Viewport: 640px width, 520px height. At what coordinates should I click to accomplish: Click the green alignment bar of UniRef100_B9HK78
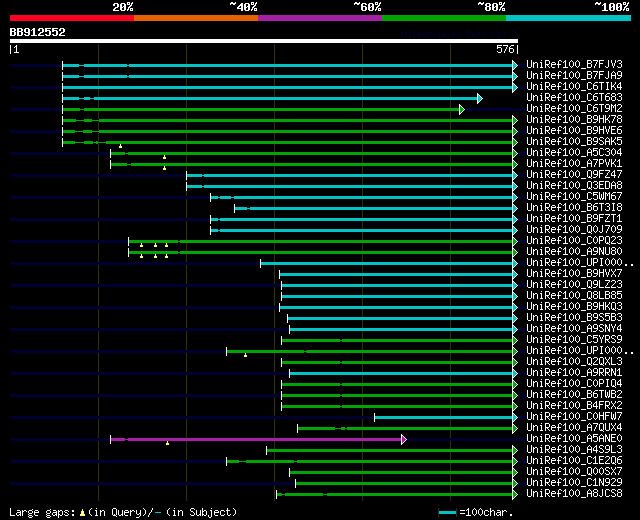(287, 120)
